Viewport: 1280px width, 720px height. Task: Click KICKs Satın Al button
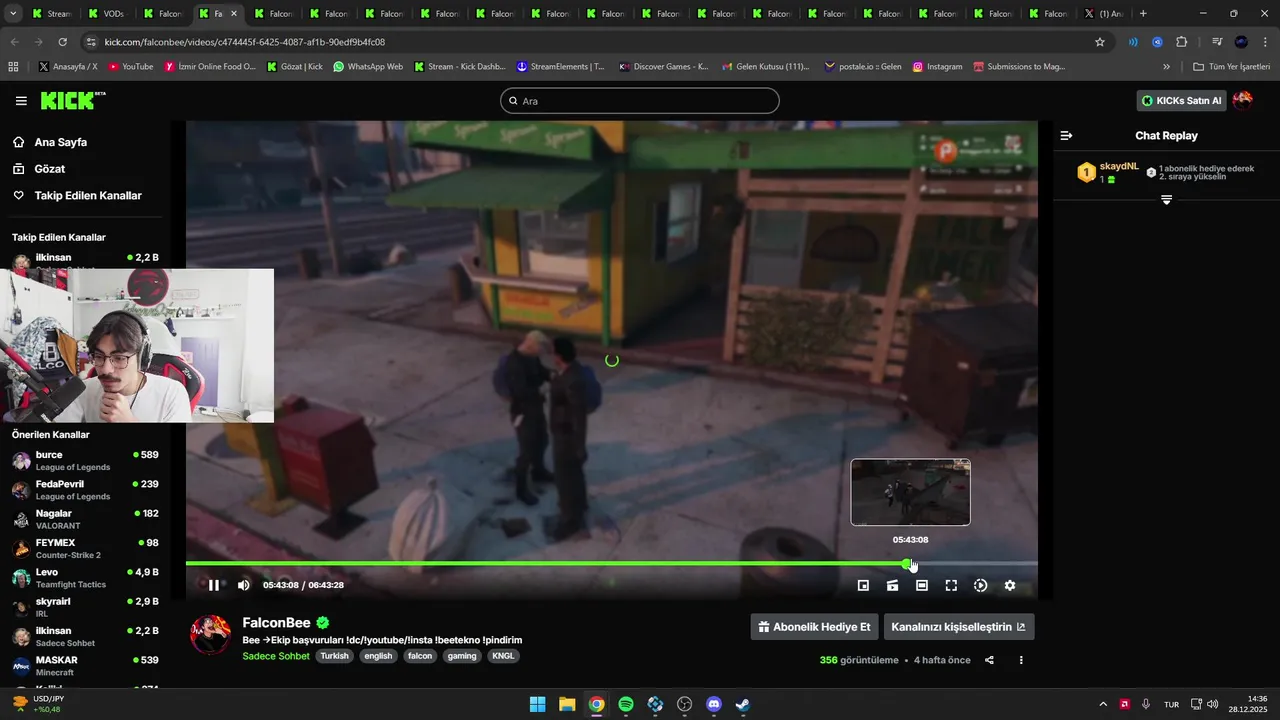[x=1181, y=101]
